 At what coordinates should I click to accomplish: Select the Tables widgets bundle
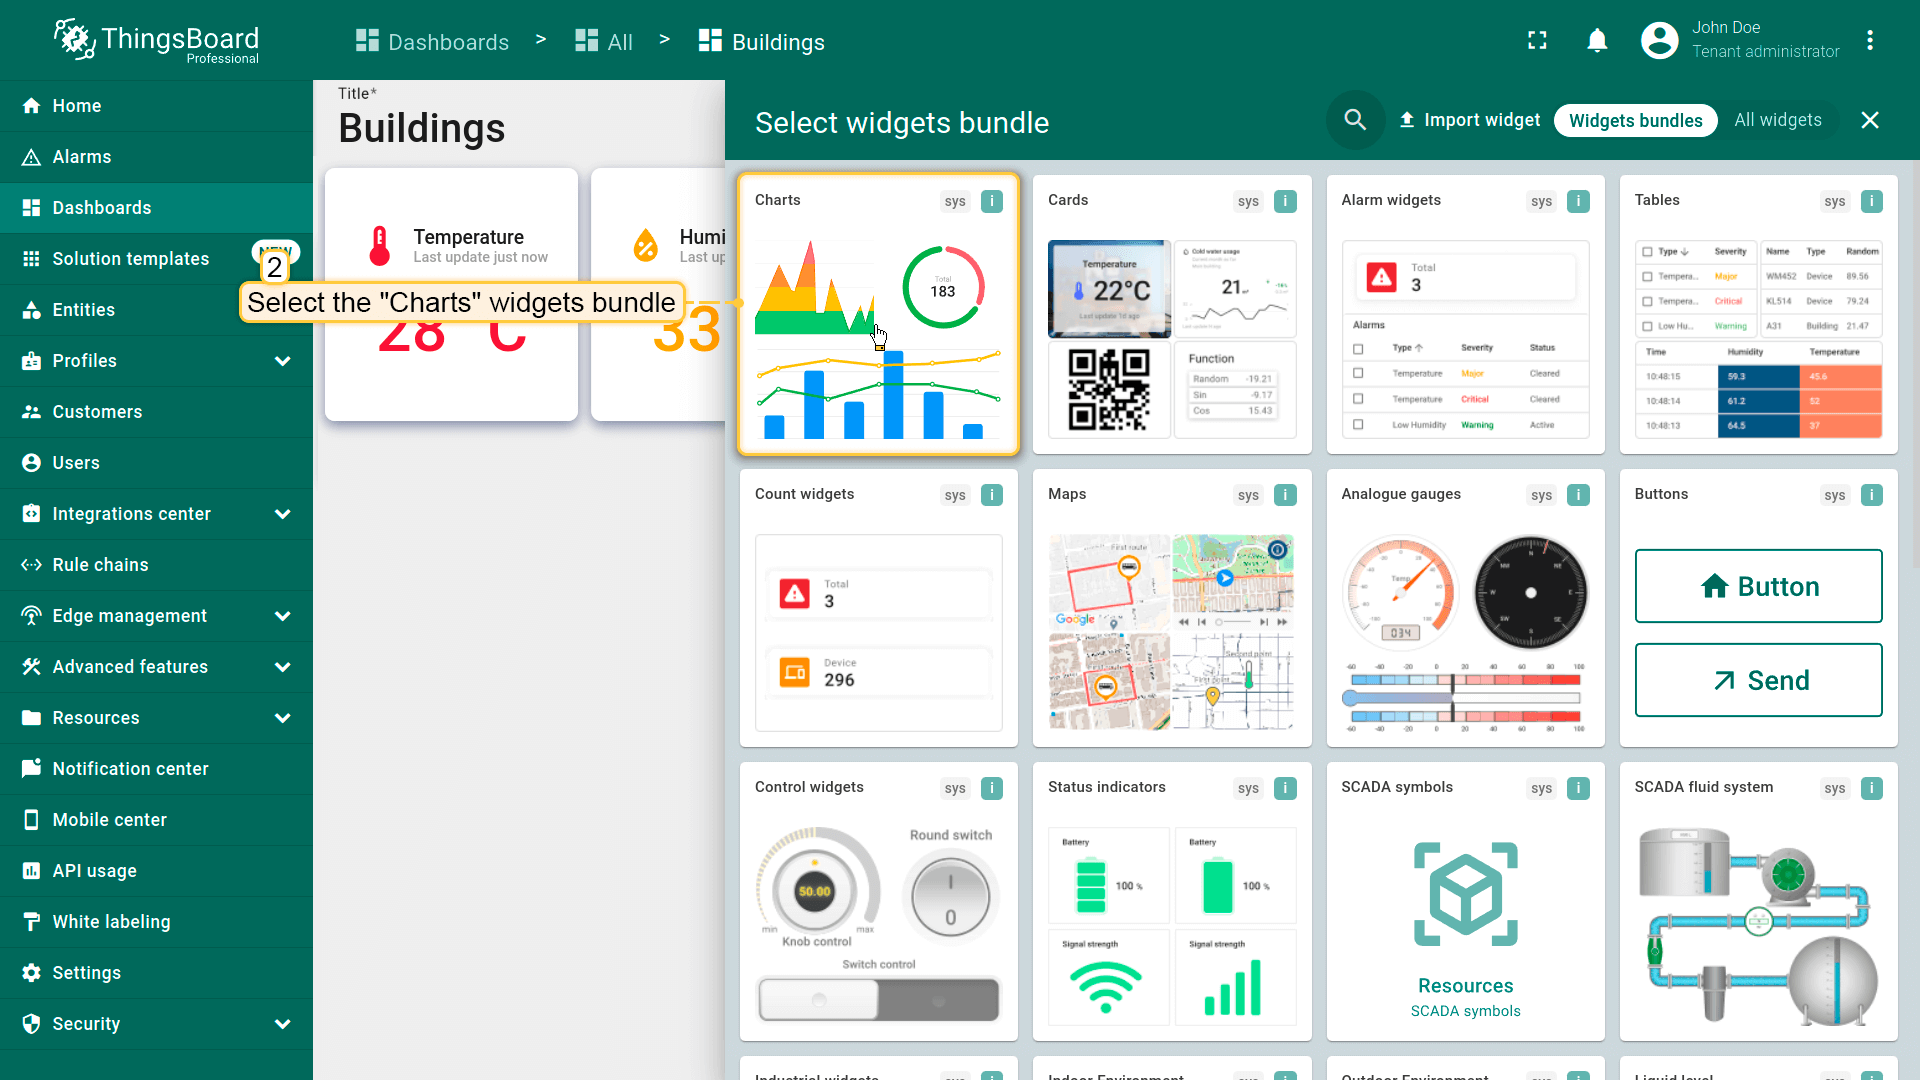[1757, 315]
